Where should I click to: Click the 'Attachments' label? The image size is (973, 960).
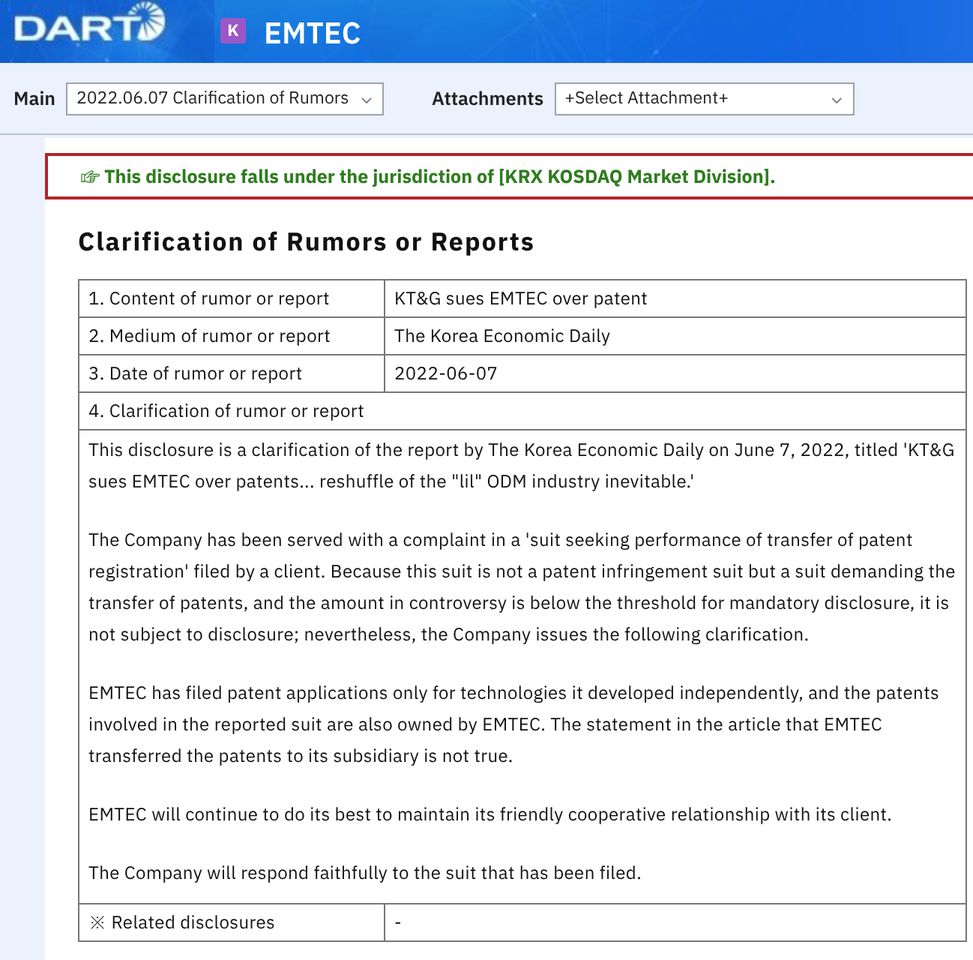pyautogui.click(x=487, y=99)
